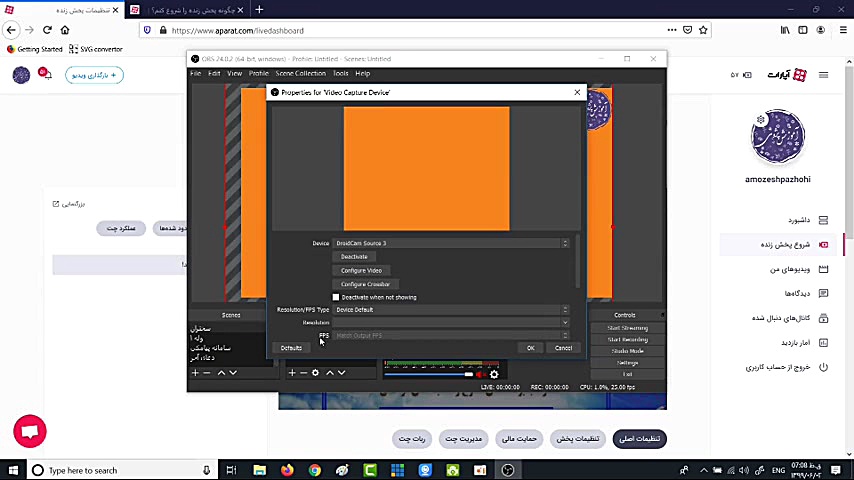The height and width of the screenshot is (480, 854).
Task: Open Task View on the taskbar
Action: click(x=231, y=470)
